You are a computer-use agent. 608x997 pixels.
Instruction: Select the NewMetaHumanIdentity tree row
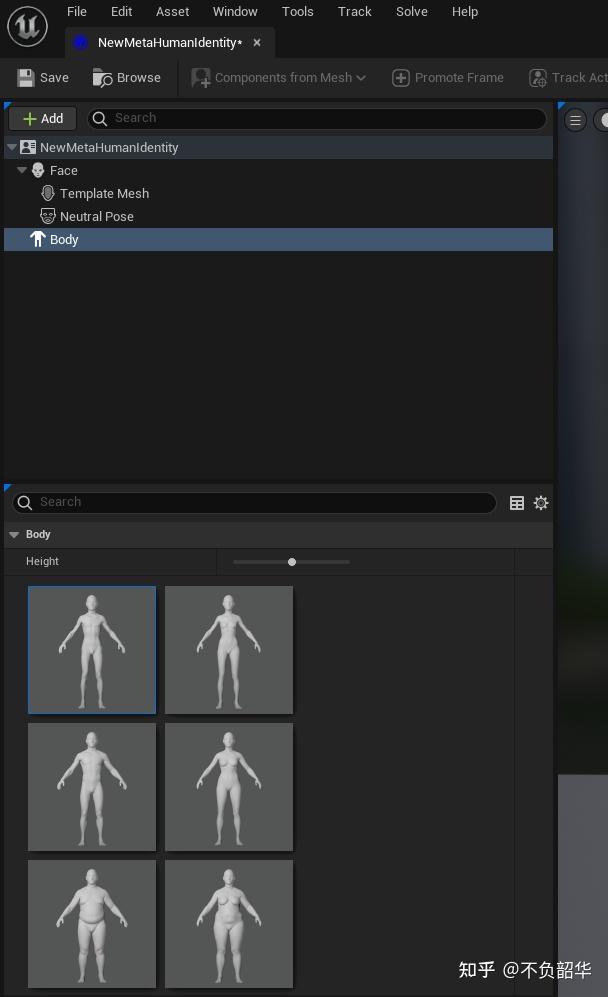tap(279, 148)
